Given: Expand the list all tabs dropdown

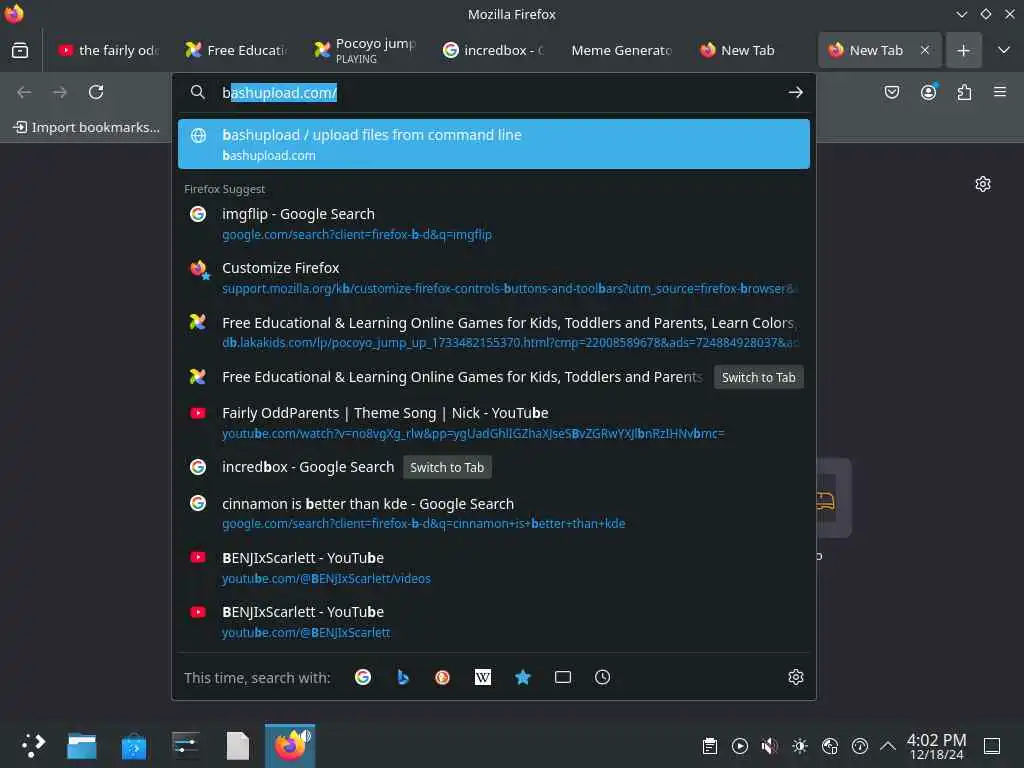Looking at the screenshot, I should (x=1004, y=50).
